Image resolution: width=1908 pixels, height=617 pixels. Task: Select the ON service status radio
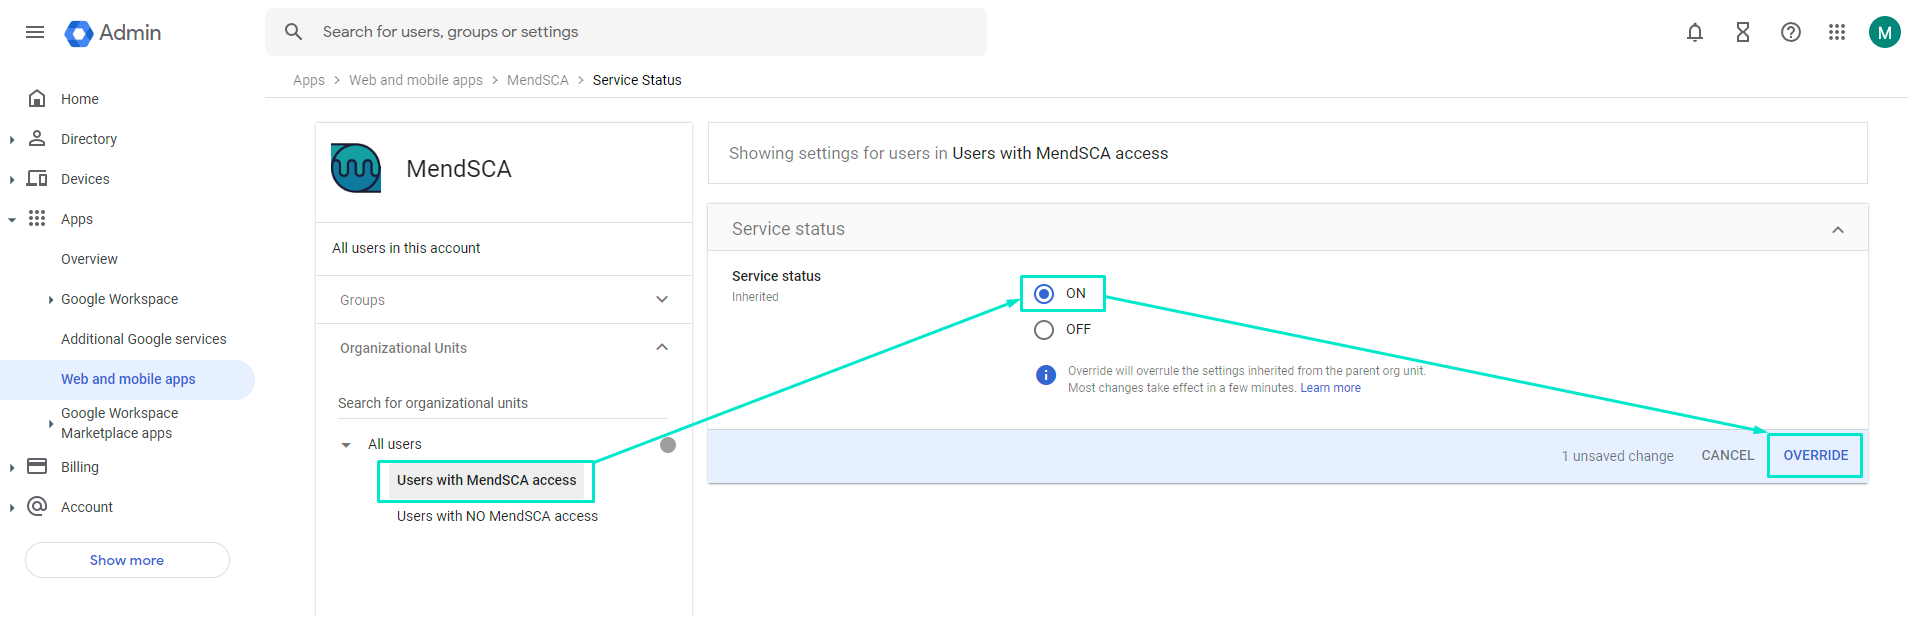pos(1044,294)
